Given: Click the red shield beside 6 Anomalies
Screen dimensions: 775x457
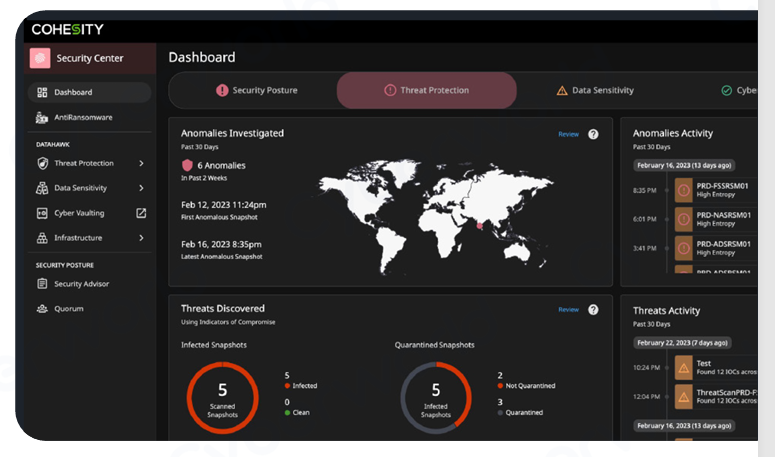Looking at the screenshot, I should tap(187, 165).
